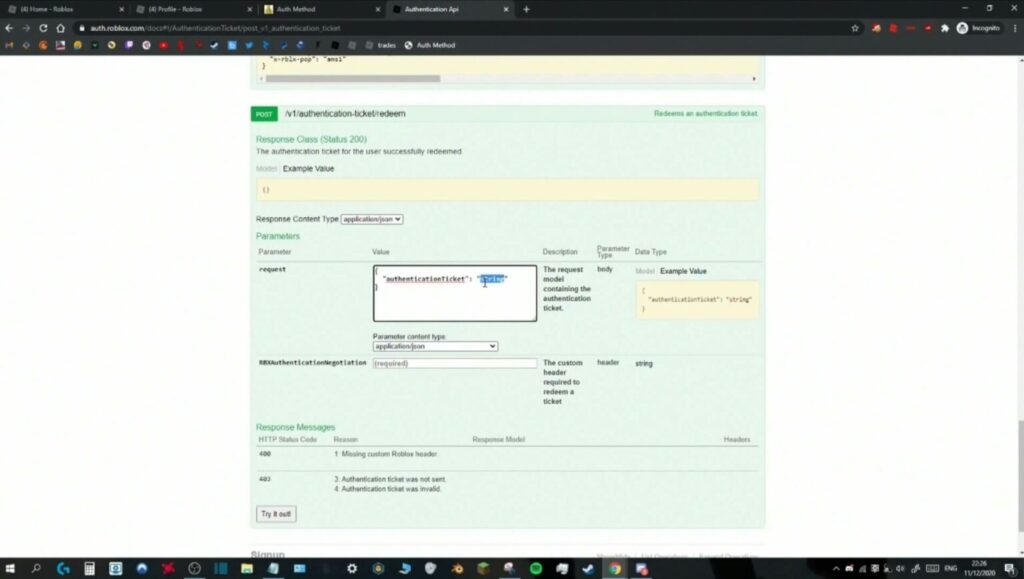
Task: Launch Logitech G Hub from taskbar
Action: (63, 569)
